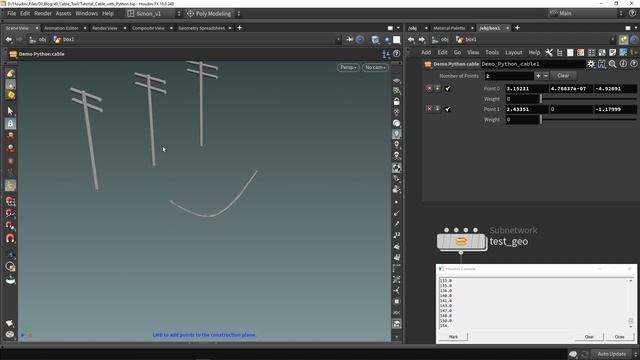Screen dimensions: 640x360
Task: Switch to the Render View tab
Action: (x=104, y=28)
